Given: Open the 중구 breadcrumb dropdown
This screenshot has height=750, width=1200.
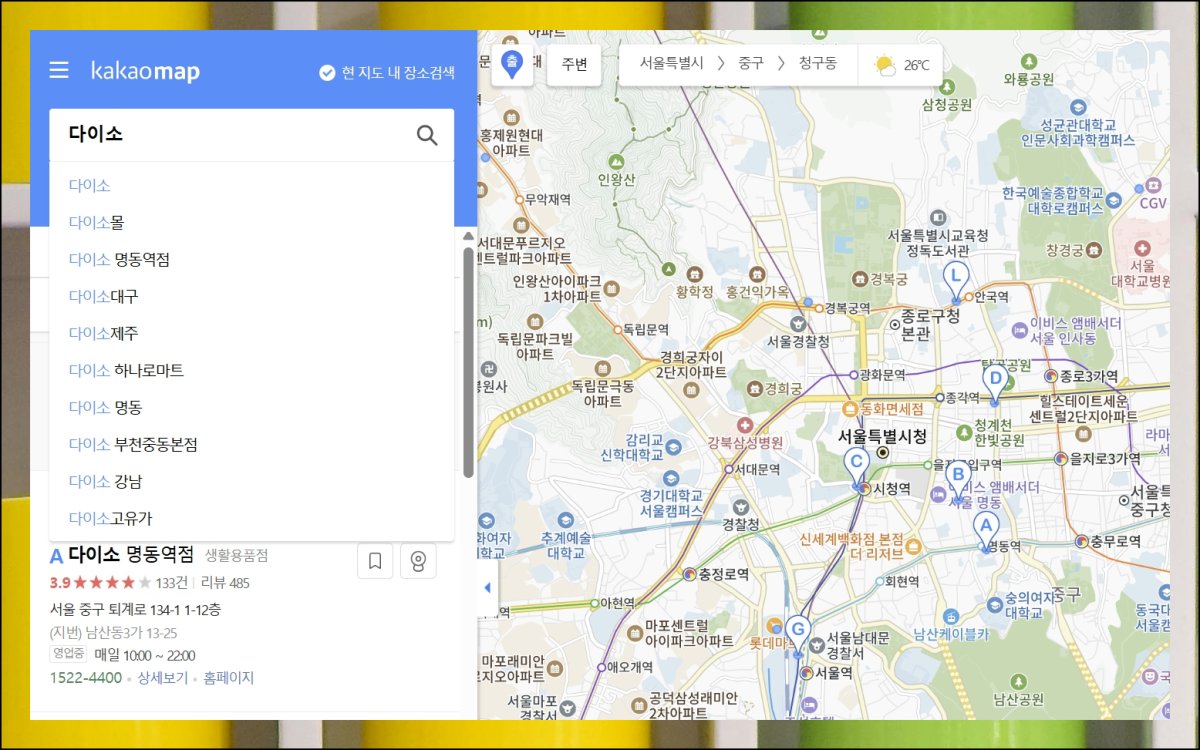Looking at the screenshot, I should pyautogui.click(x=750, y=64).
